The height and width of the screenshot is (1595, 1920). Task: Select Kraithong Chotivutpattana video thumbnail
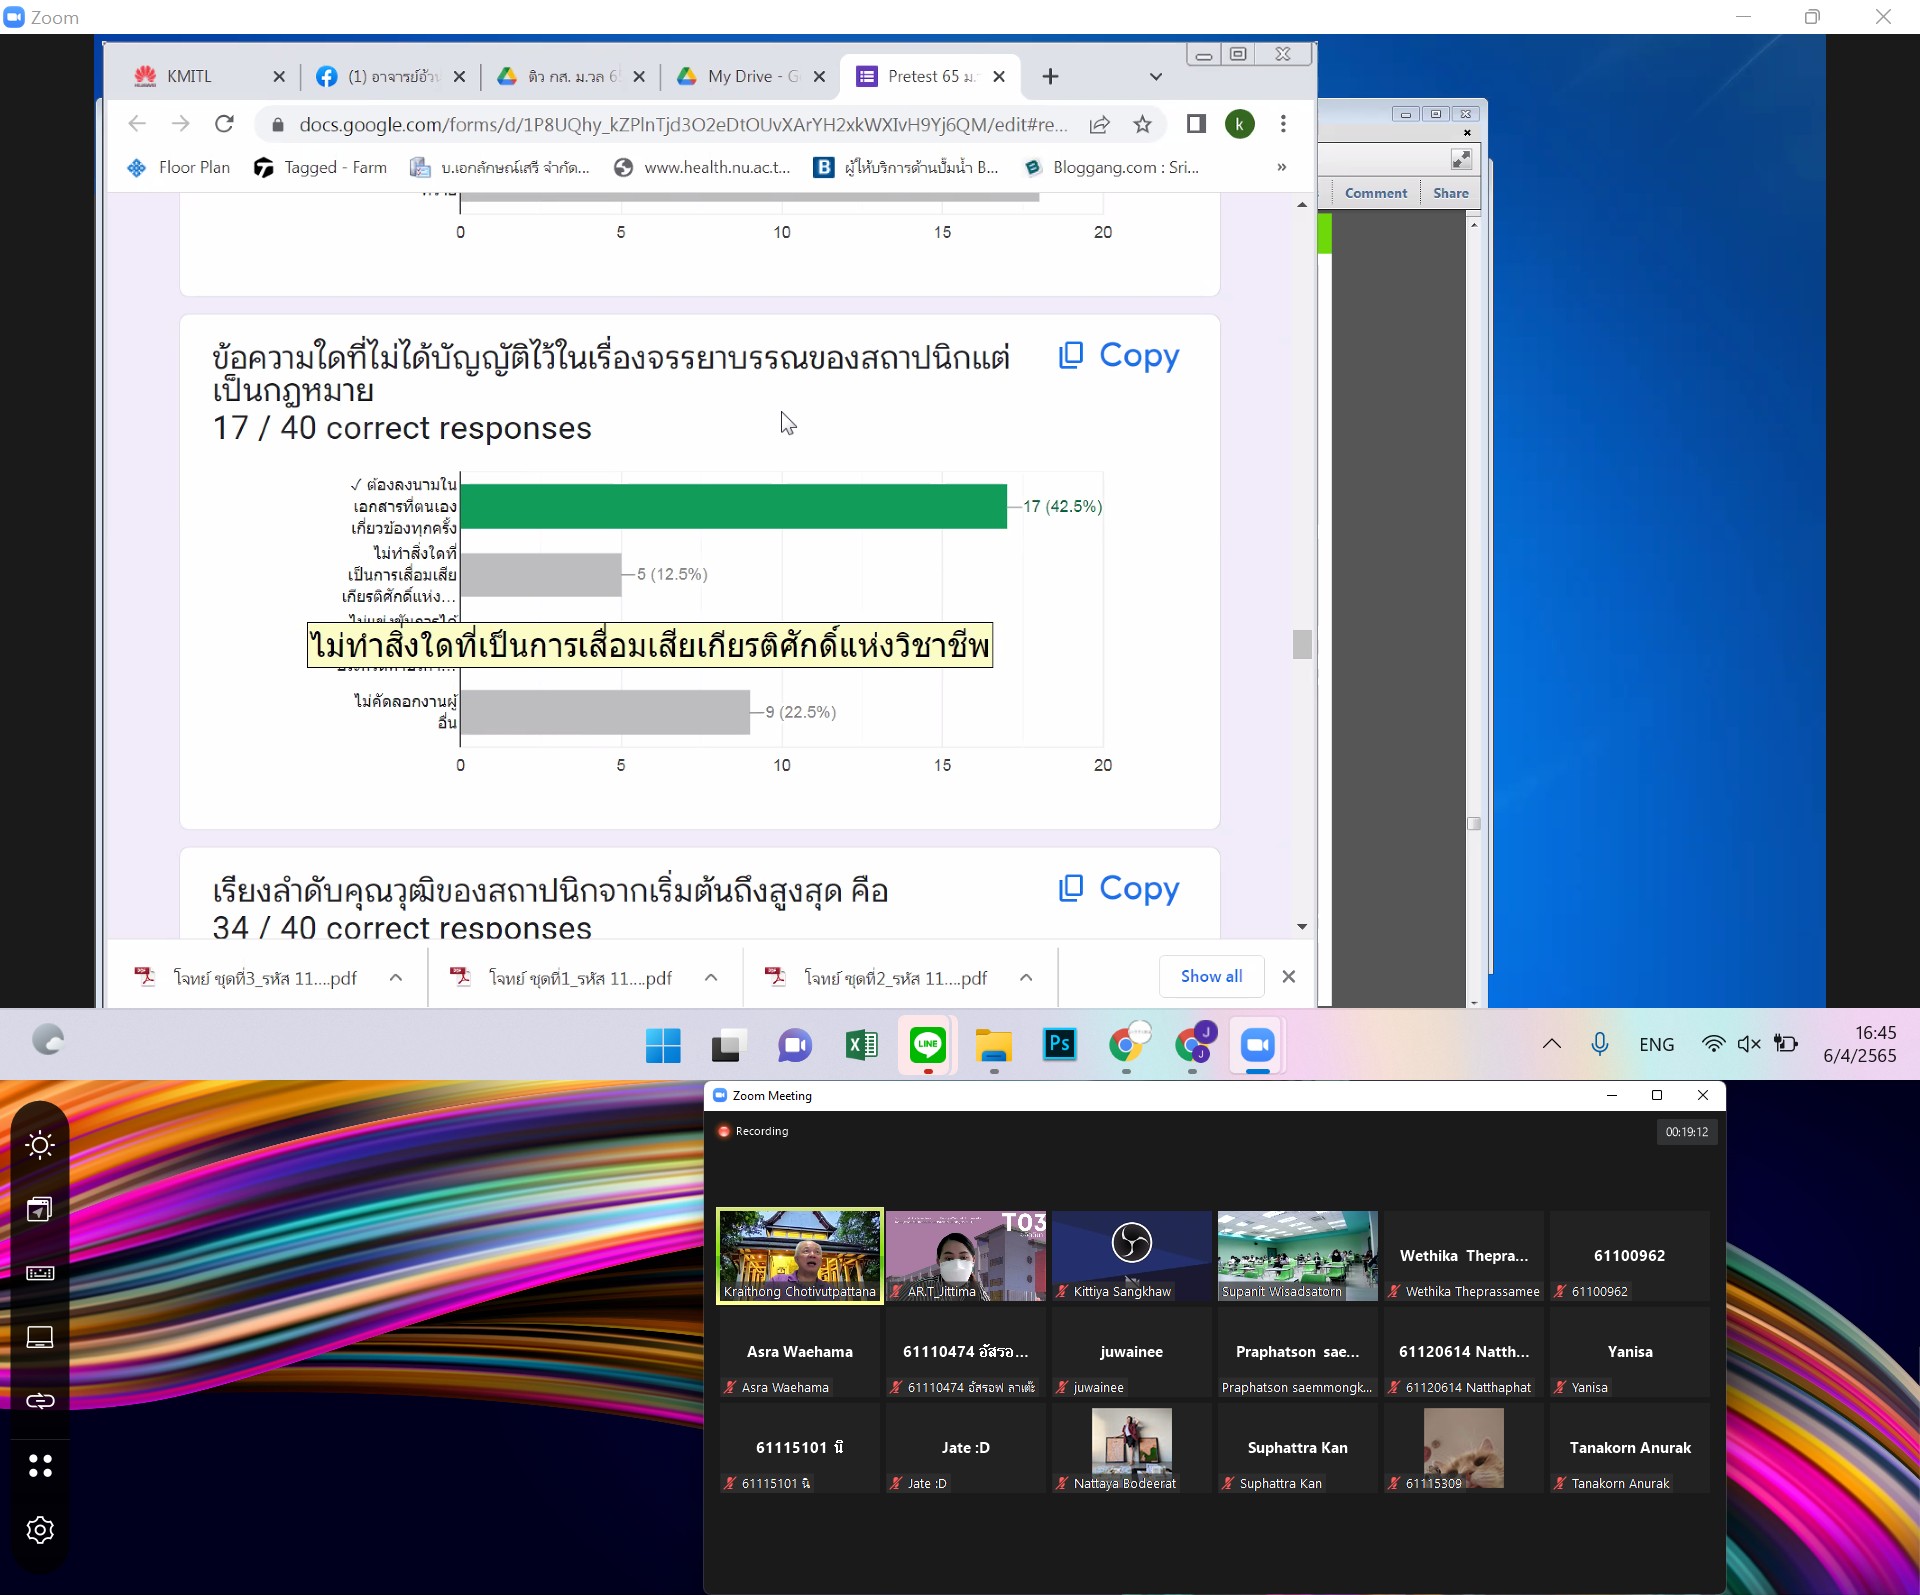(x=800, y=1255)
